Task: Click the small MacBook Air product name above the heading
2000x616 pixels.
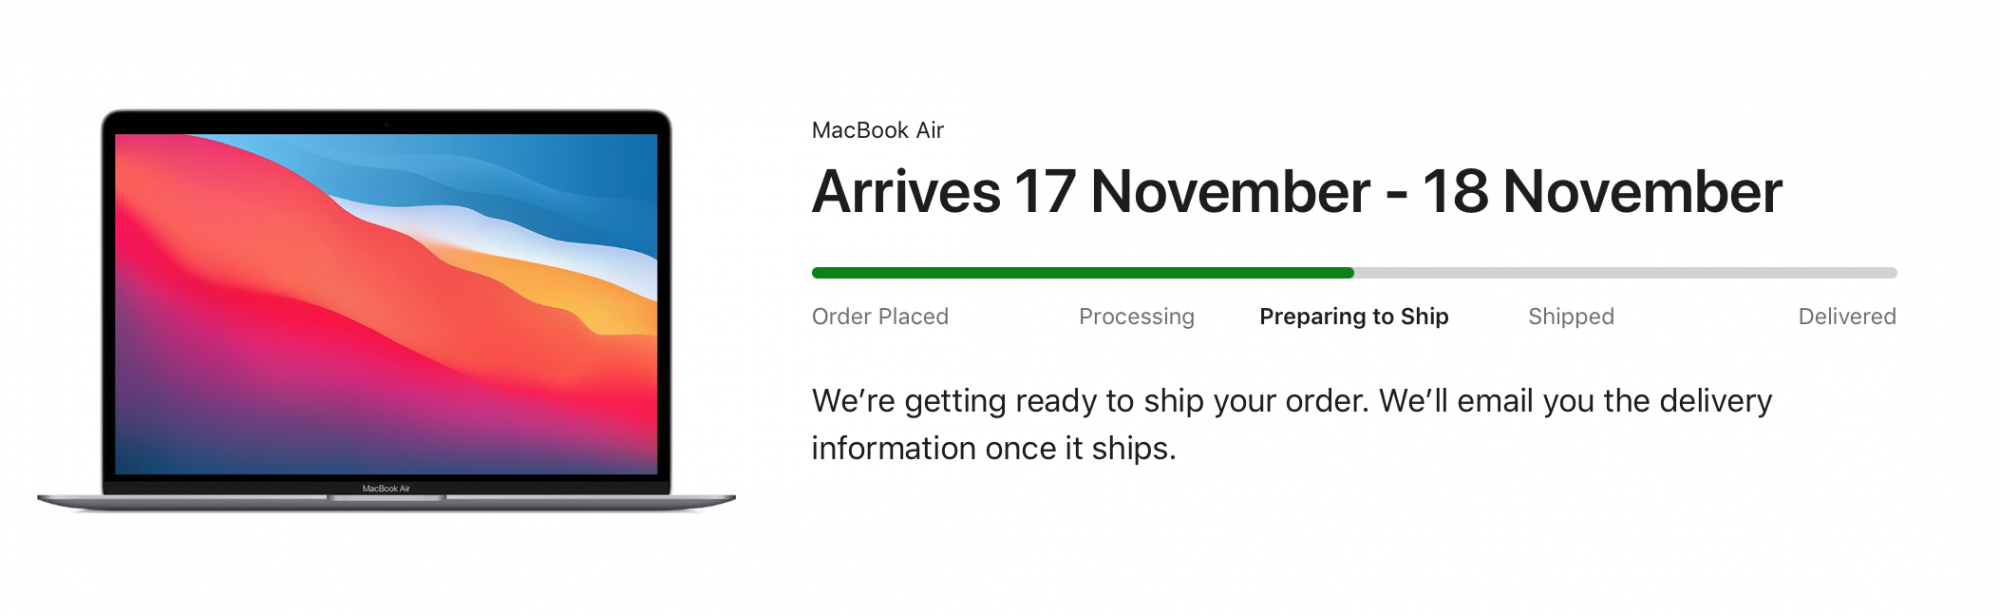Action: click(x=877, y=130)
